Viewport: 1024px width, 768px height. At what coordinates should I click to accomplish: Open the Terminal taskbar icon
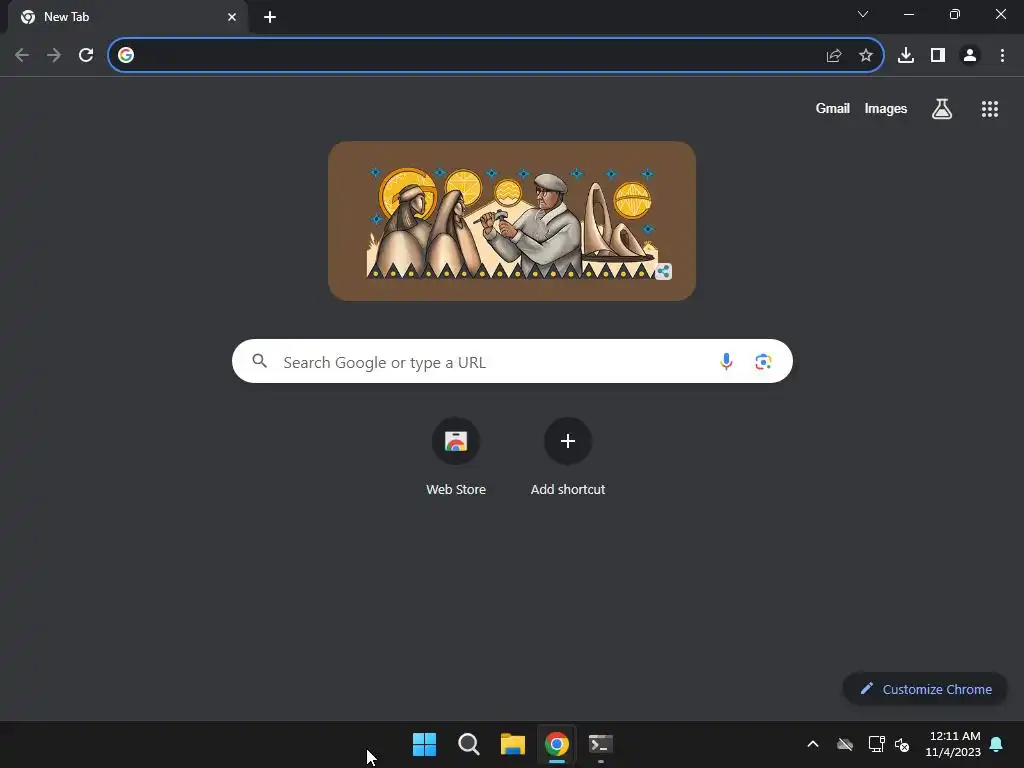coord(601,744)
